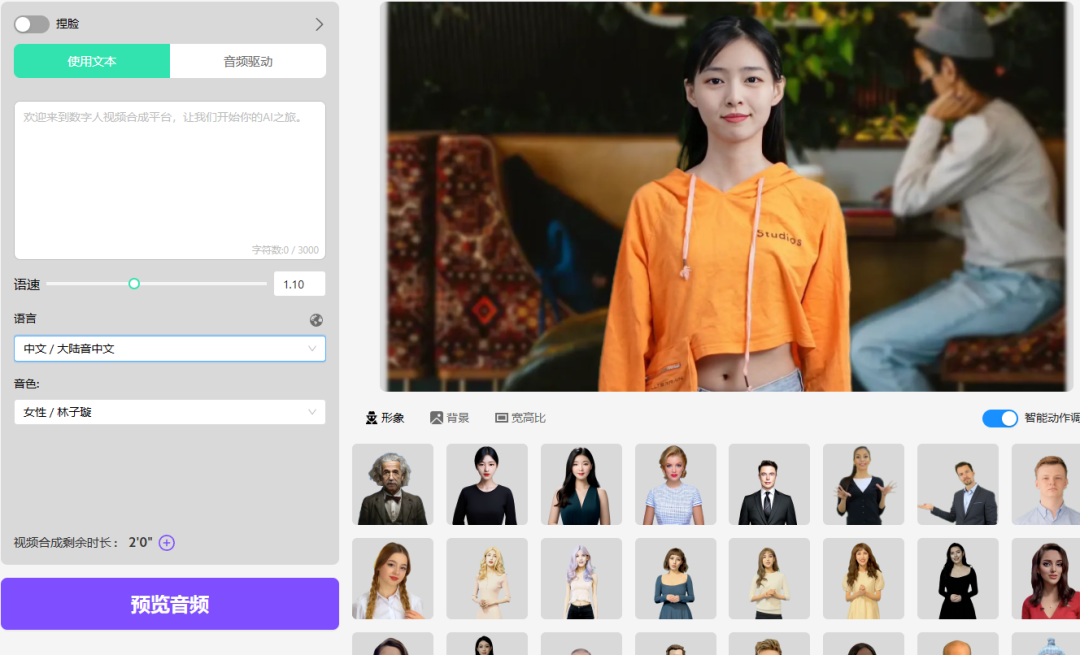Select the 形象 avatar tab

385,418
